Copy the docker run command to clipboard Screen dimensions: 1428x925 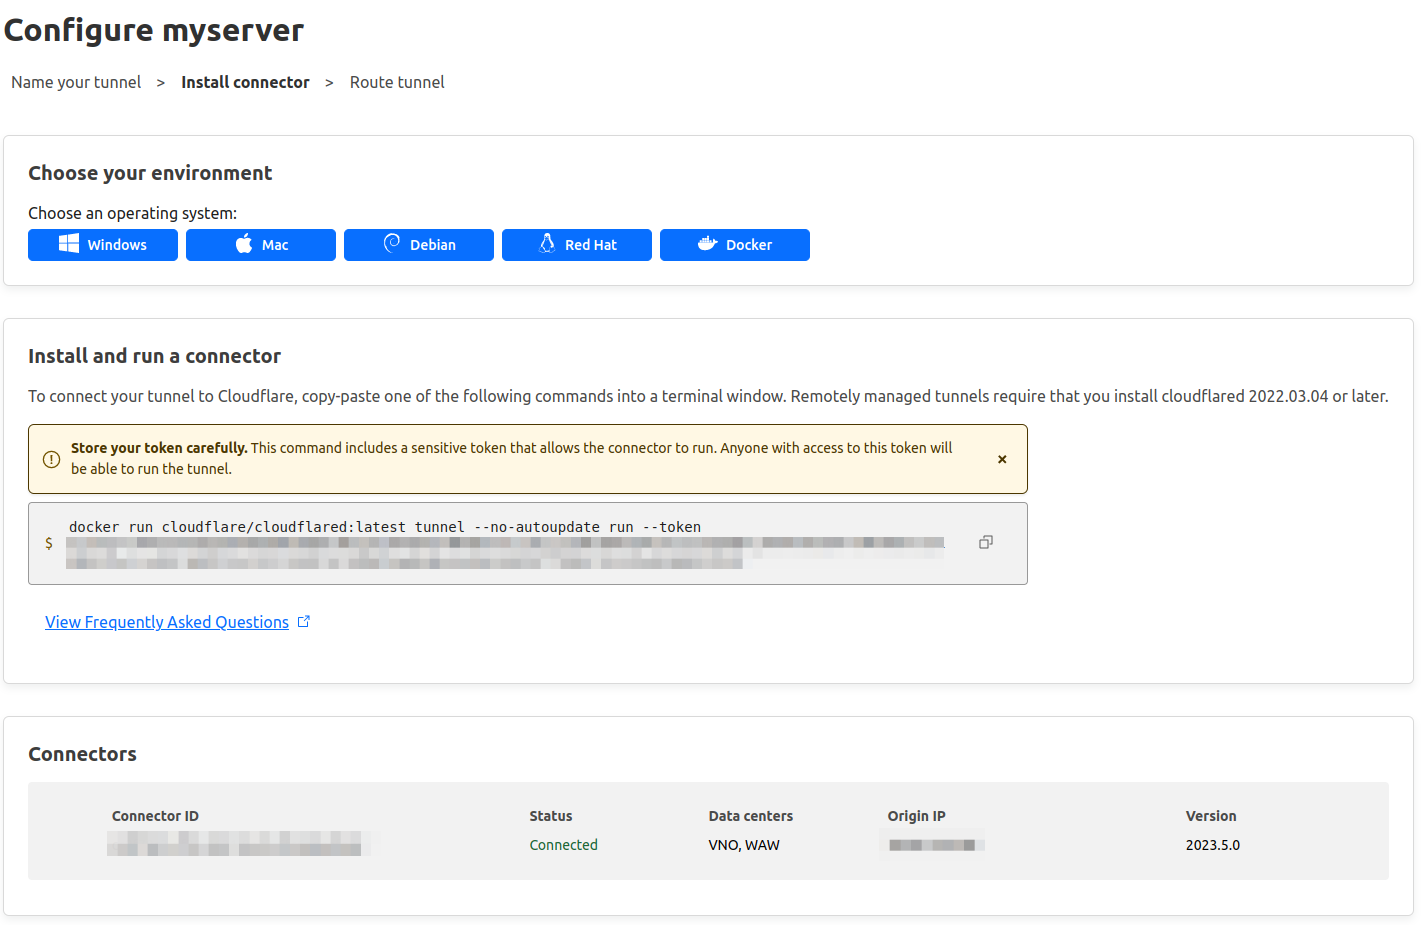click(x=986, y=541)
